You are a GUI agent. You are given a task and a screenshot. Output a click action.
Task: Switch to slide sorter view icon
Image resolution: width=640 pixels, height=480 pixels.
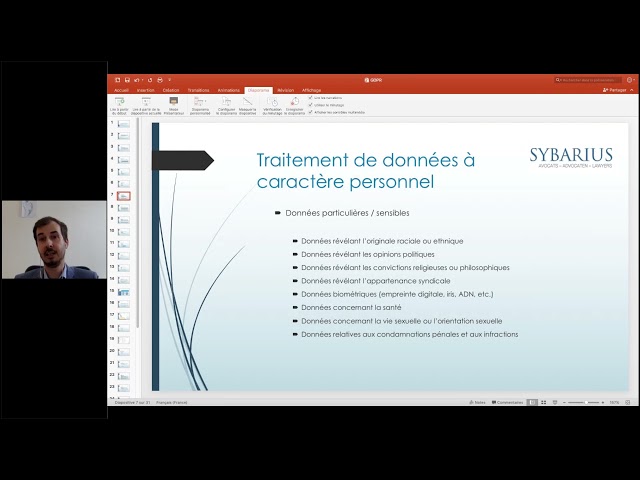(x=544, y=402)
